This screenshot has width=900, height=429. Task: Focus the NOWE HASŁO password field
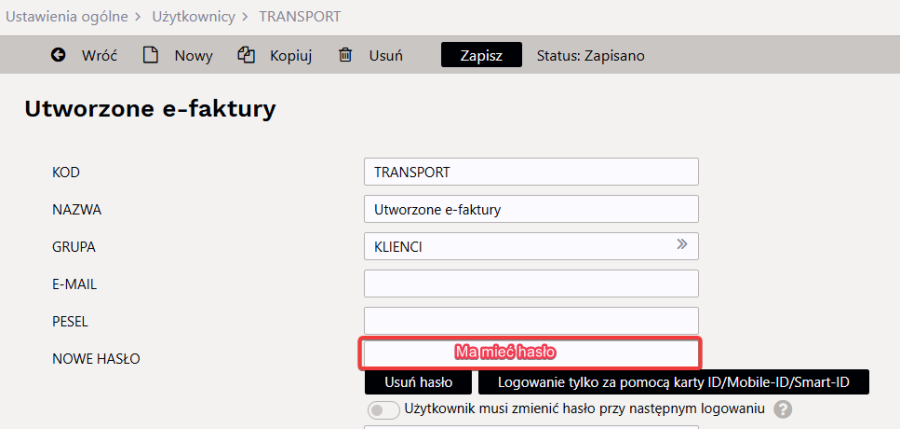click(530, 353)
